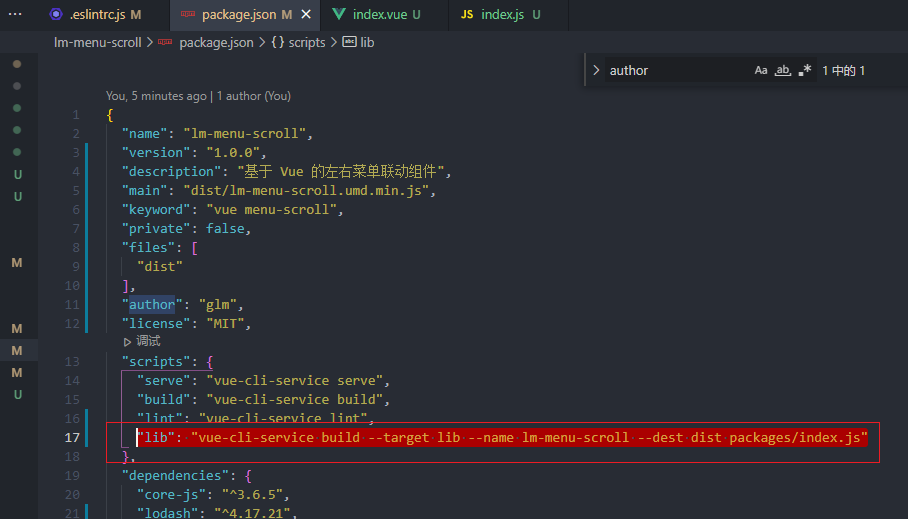Click the play triangle beside 调试
Screen dimensions: 908x519
point(127,342)
